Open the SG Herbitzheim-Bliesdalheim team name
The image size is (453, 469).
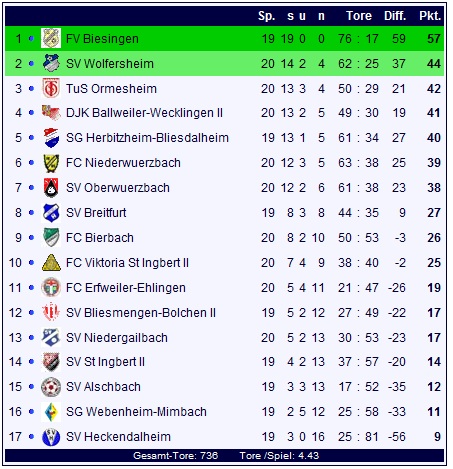point(147,138)
